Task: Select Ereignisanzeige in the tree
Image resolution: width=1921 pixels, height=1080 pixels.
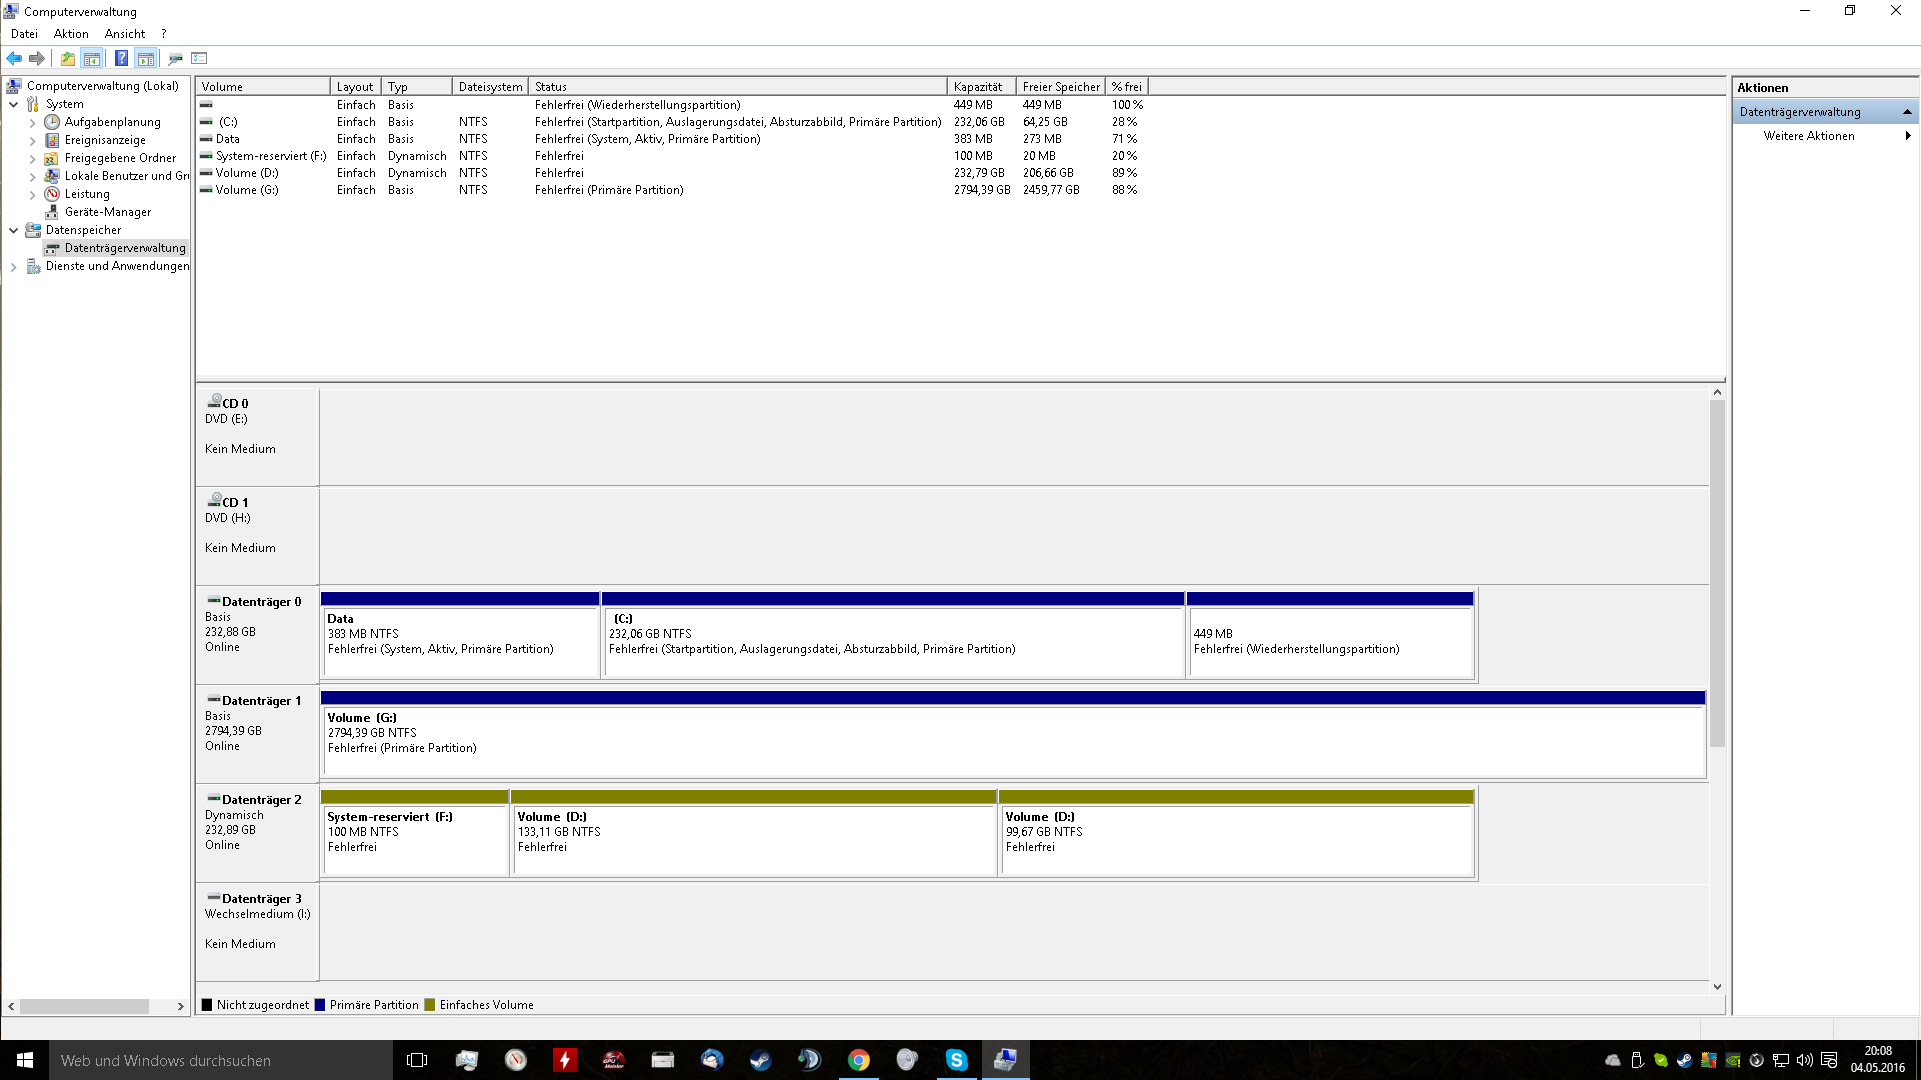Action: [104, 140]
